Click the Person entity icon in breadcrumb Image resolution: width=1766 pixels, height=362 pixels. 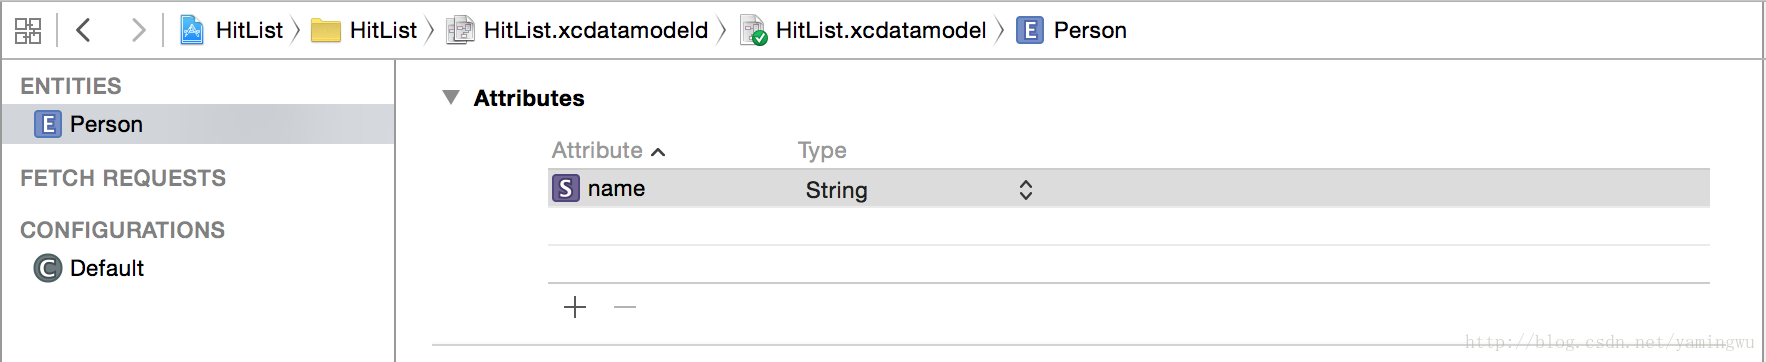tap(1030, 31)
